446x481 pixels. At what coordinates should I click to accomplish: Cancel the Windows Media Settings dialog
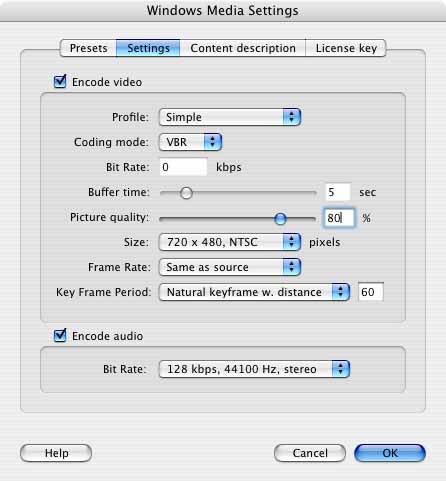pos(310,453)
